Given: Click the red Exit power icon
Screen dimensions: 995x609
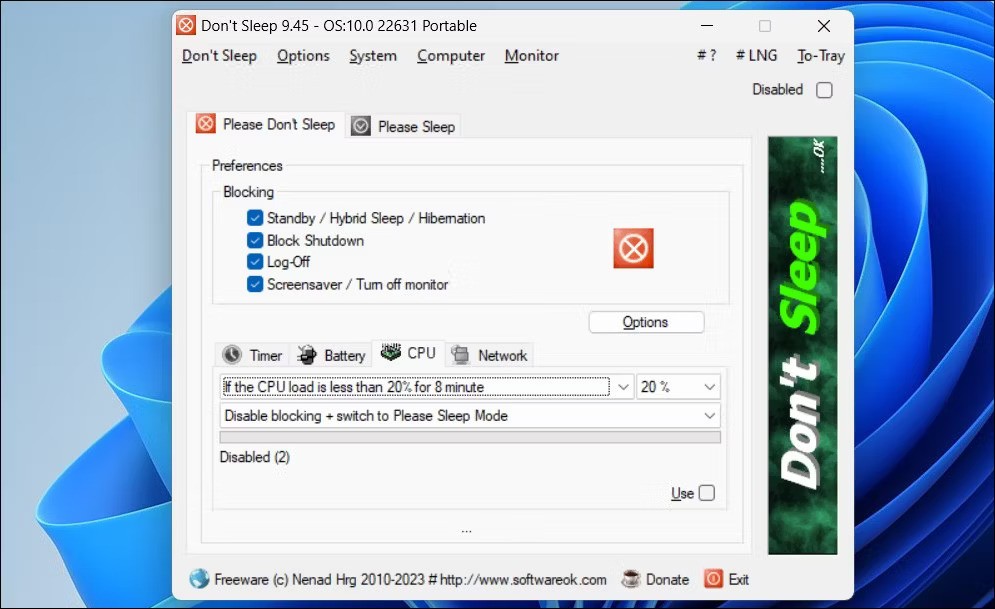Looking at the screenshot, I should point(713,579).
